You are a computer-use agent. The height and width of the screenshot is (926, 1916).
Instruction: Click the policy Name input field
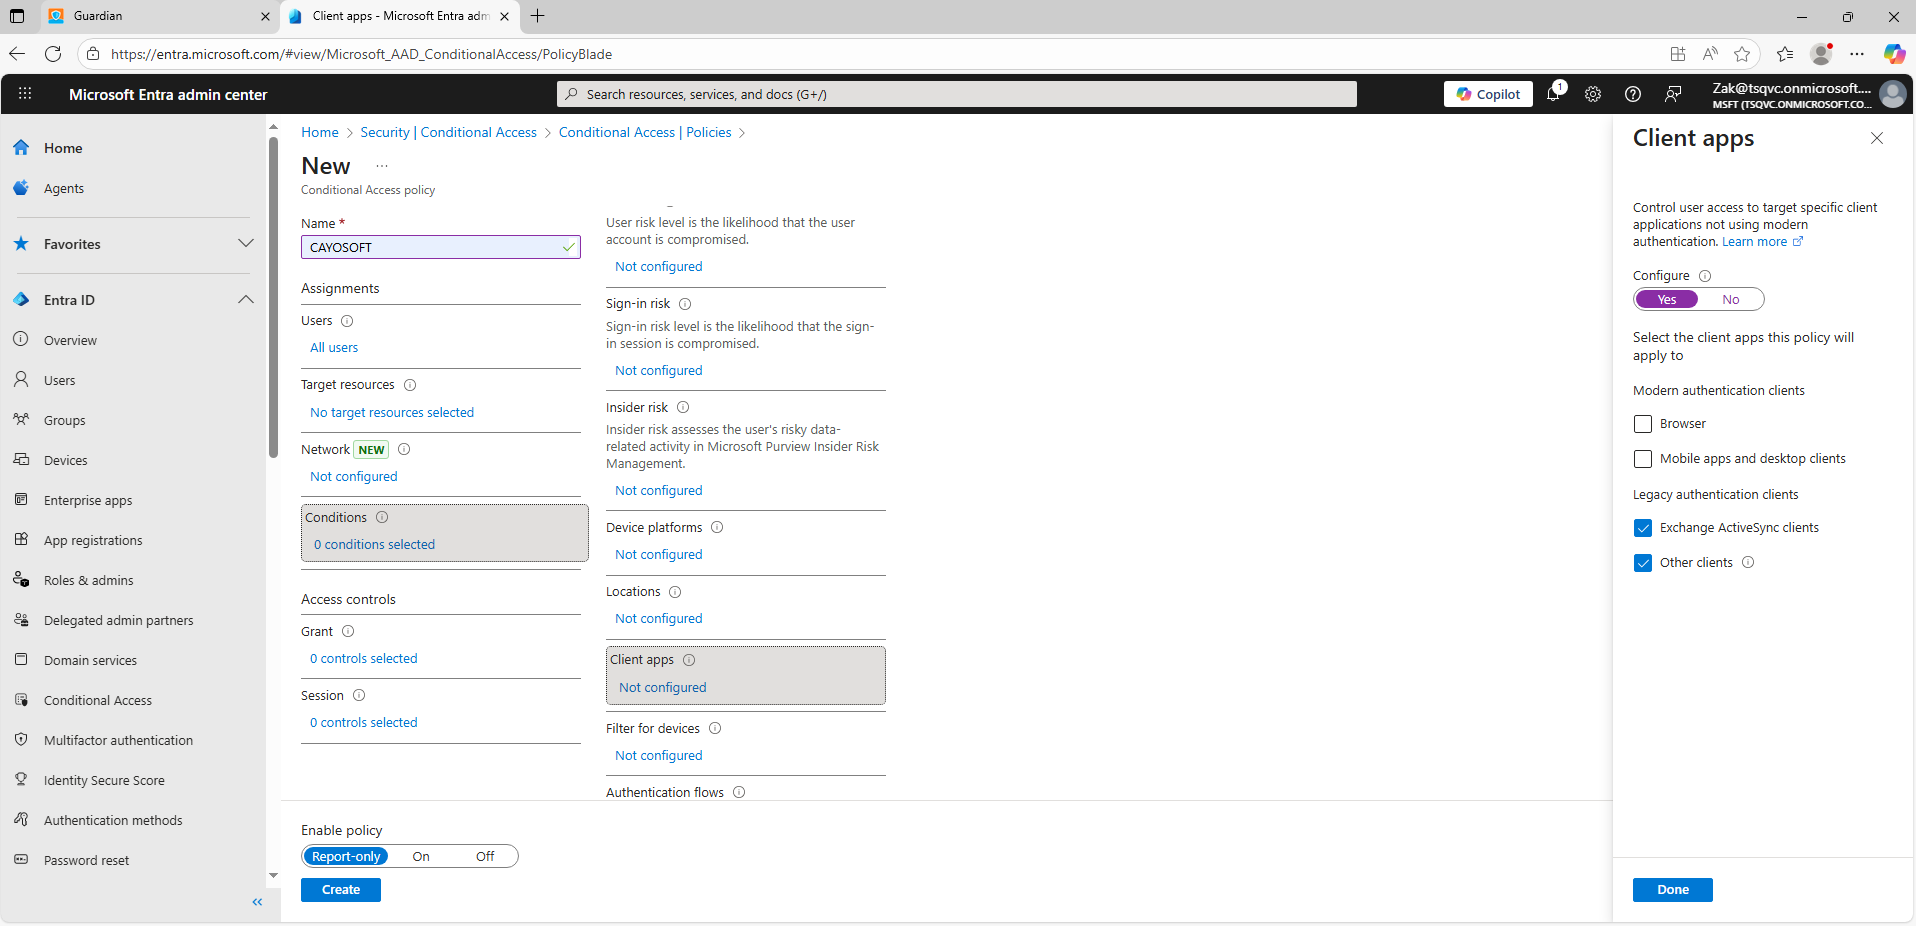[432, 247]
